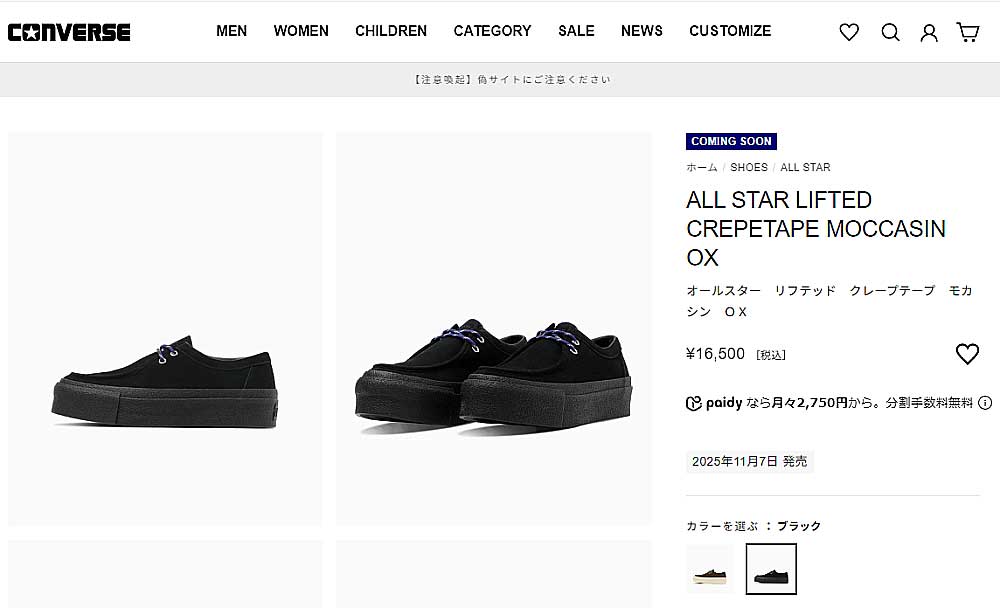Open the WOMEN menu
The height and width of the screenshot is (608, 1000).
pyautogui.click(x=301, y=31)
